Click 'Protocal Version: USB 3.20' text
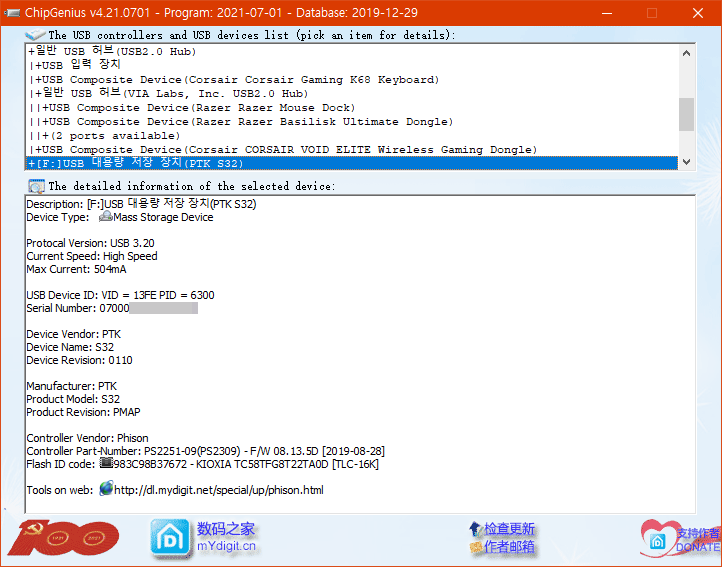 [x=90, y=243]
